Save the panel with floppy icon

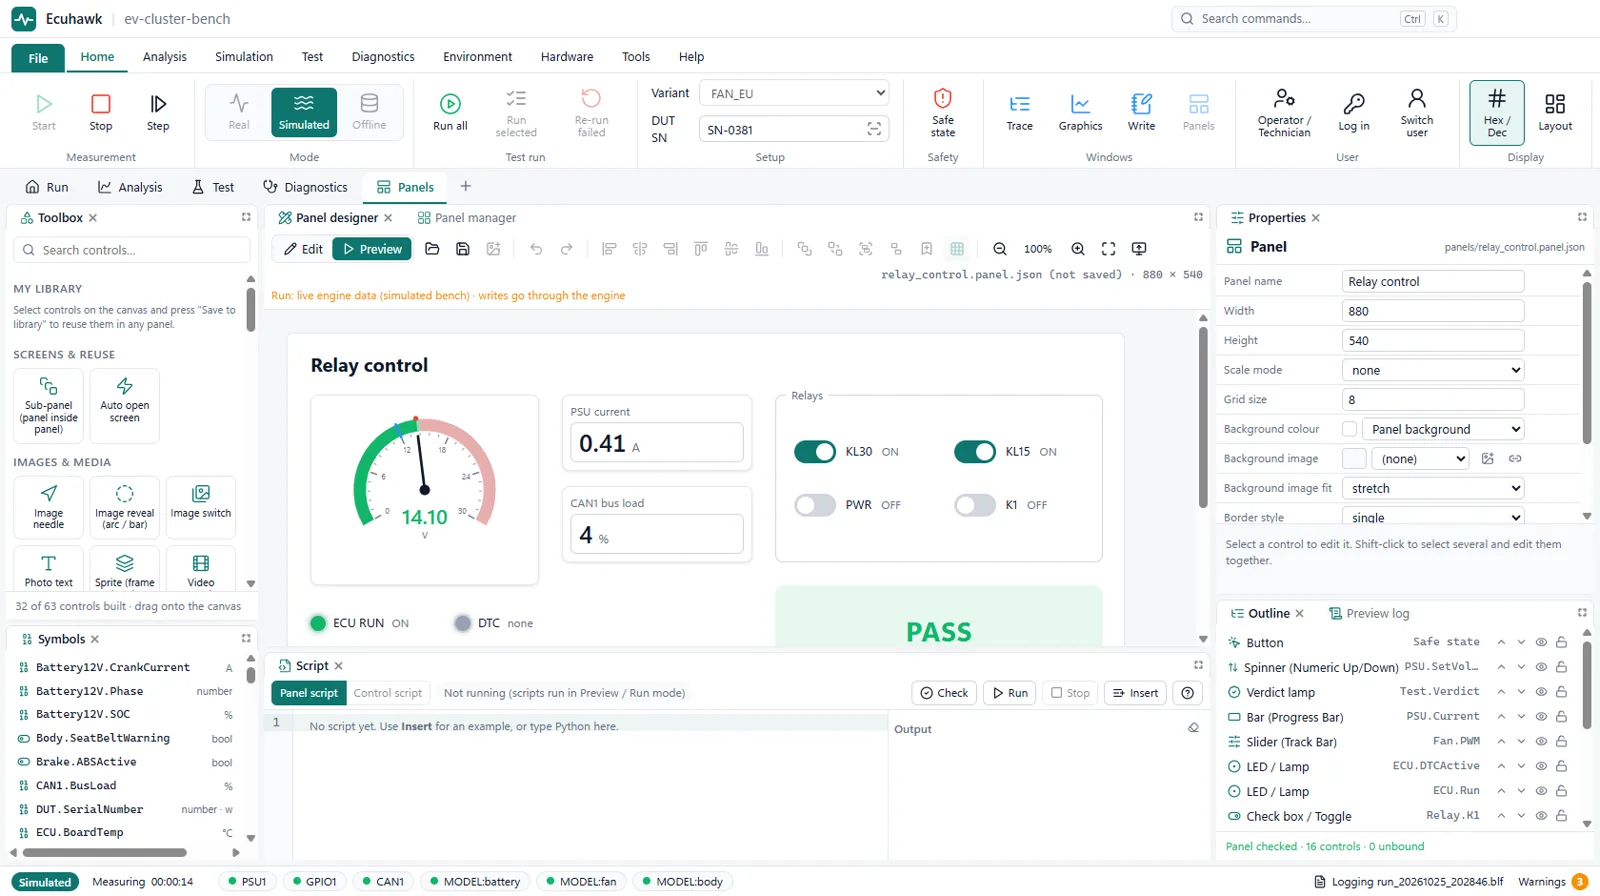[463, 249]
